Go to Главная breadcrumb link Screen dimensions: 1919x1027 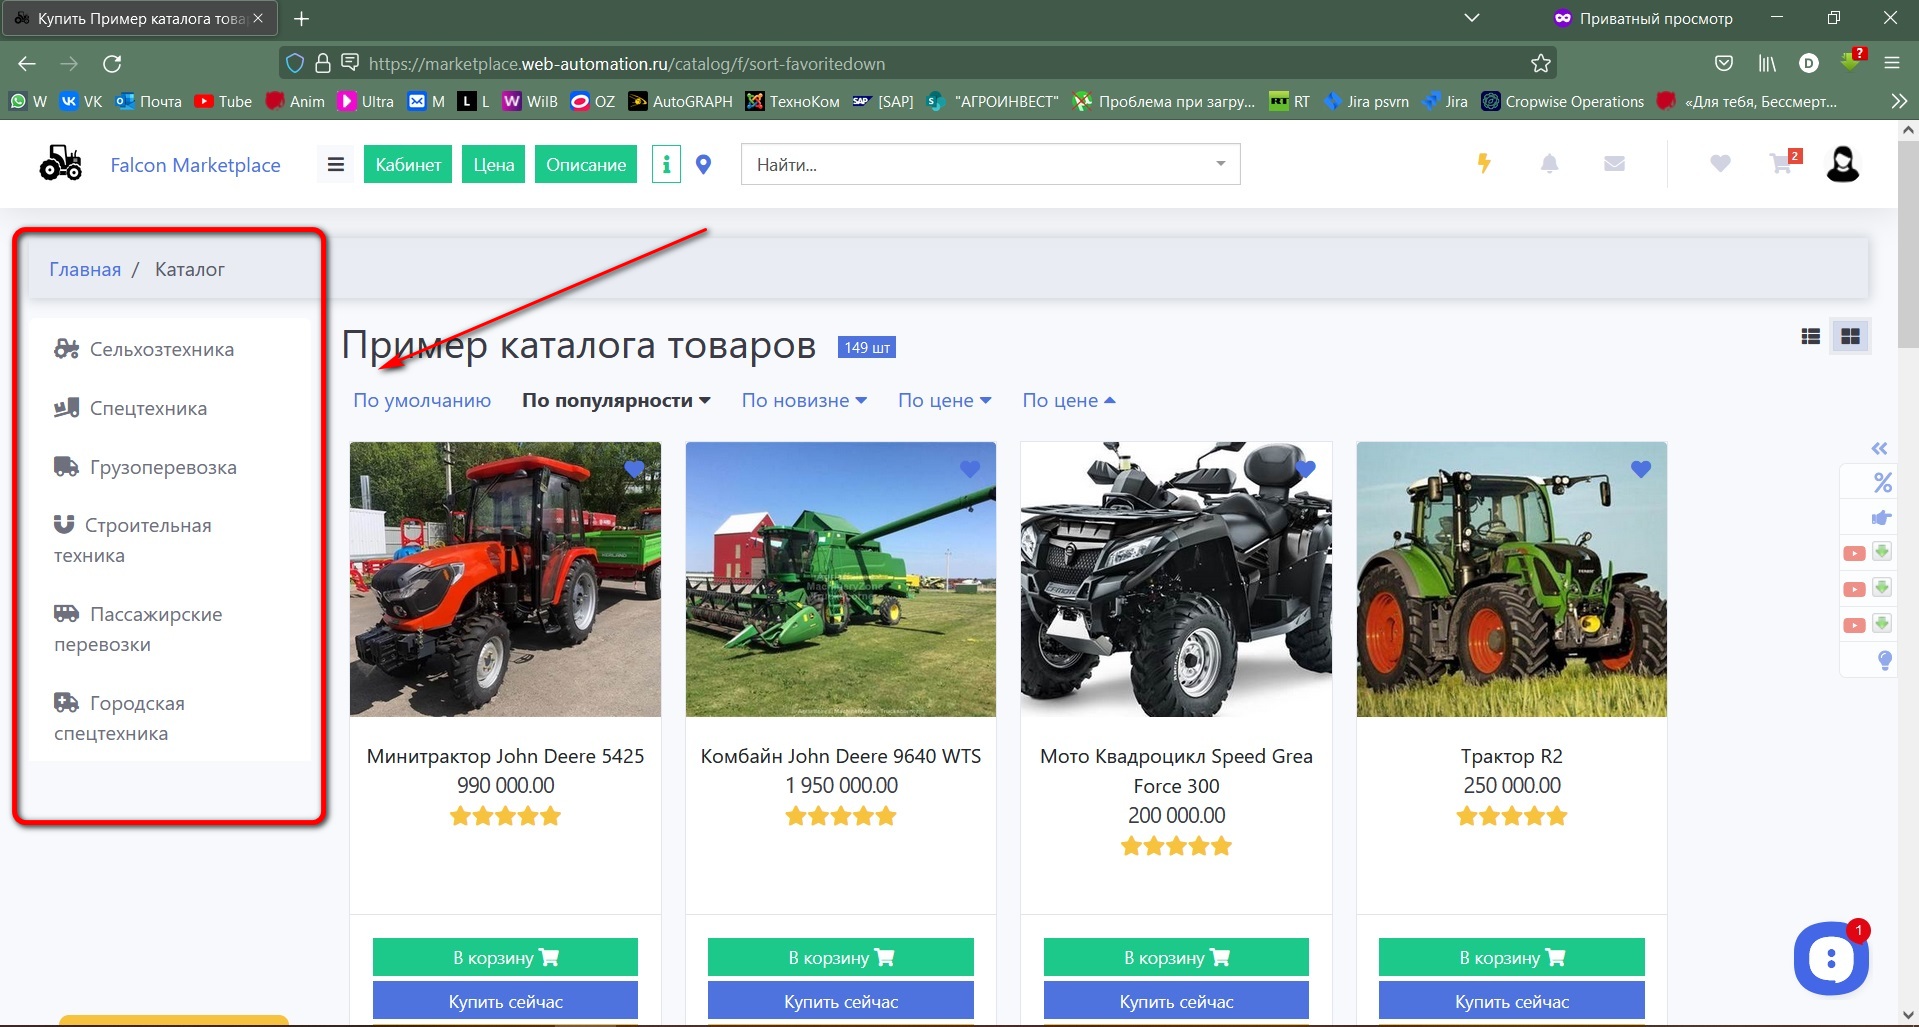85,269
